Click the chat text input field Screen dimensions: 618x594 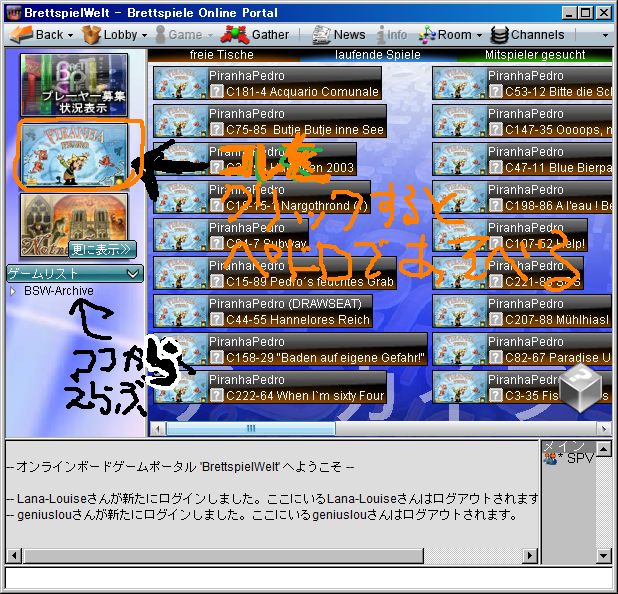(x=308, y=578)
